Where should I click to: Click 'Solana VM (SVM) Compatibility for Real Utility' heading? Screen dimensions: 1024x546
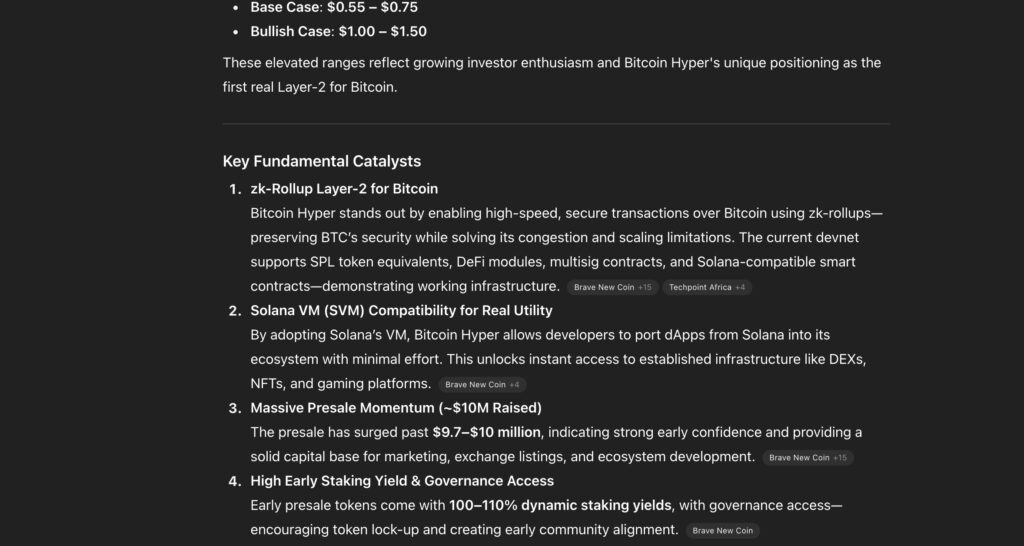tap(401, 311)
